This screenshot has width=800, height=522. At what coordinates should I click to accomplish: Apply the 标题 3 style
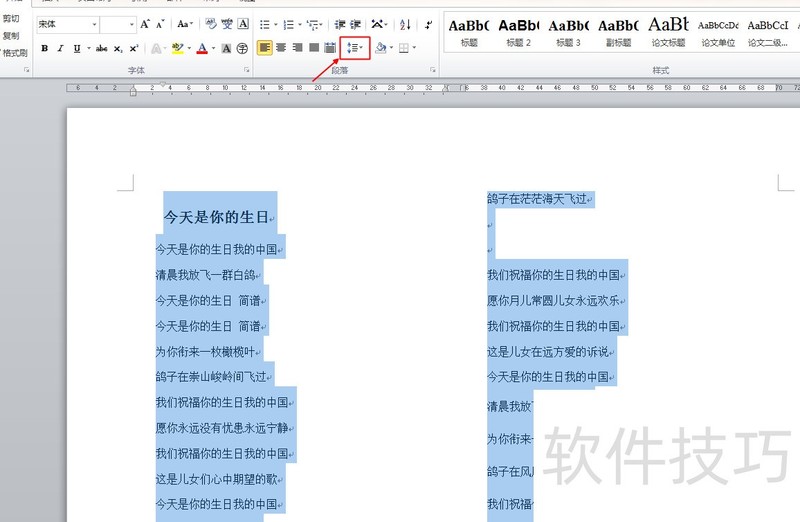pos(568,32)
